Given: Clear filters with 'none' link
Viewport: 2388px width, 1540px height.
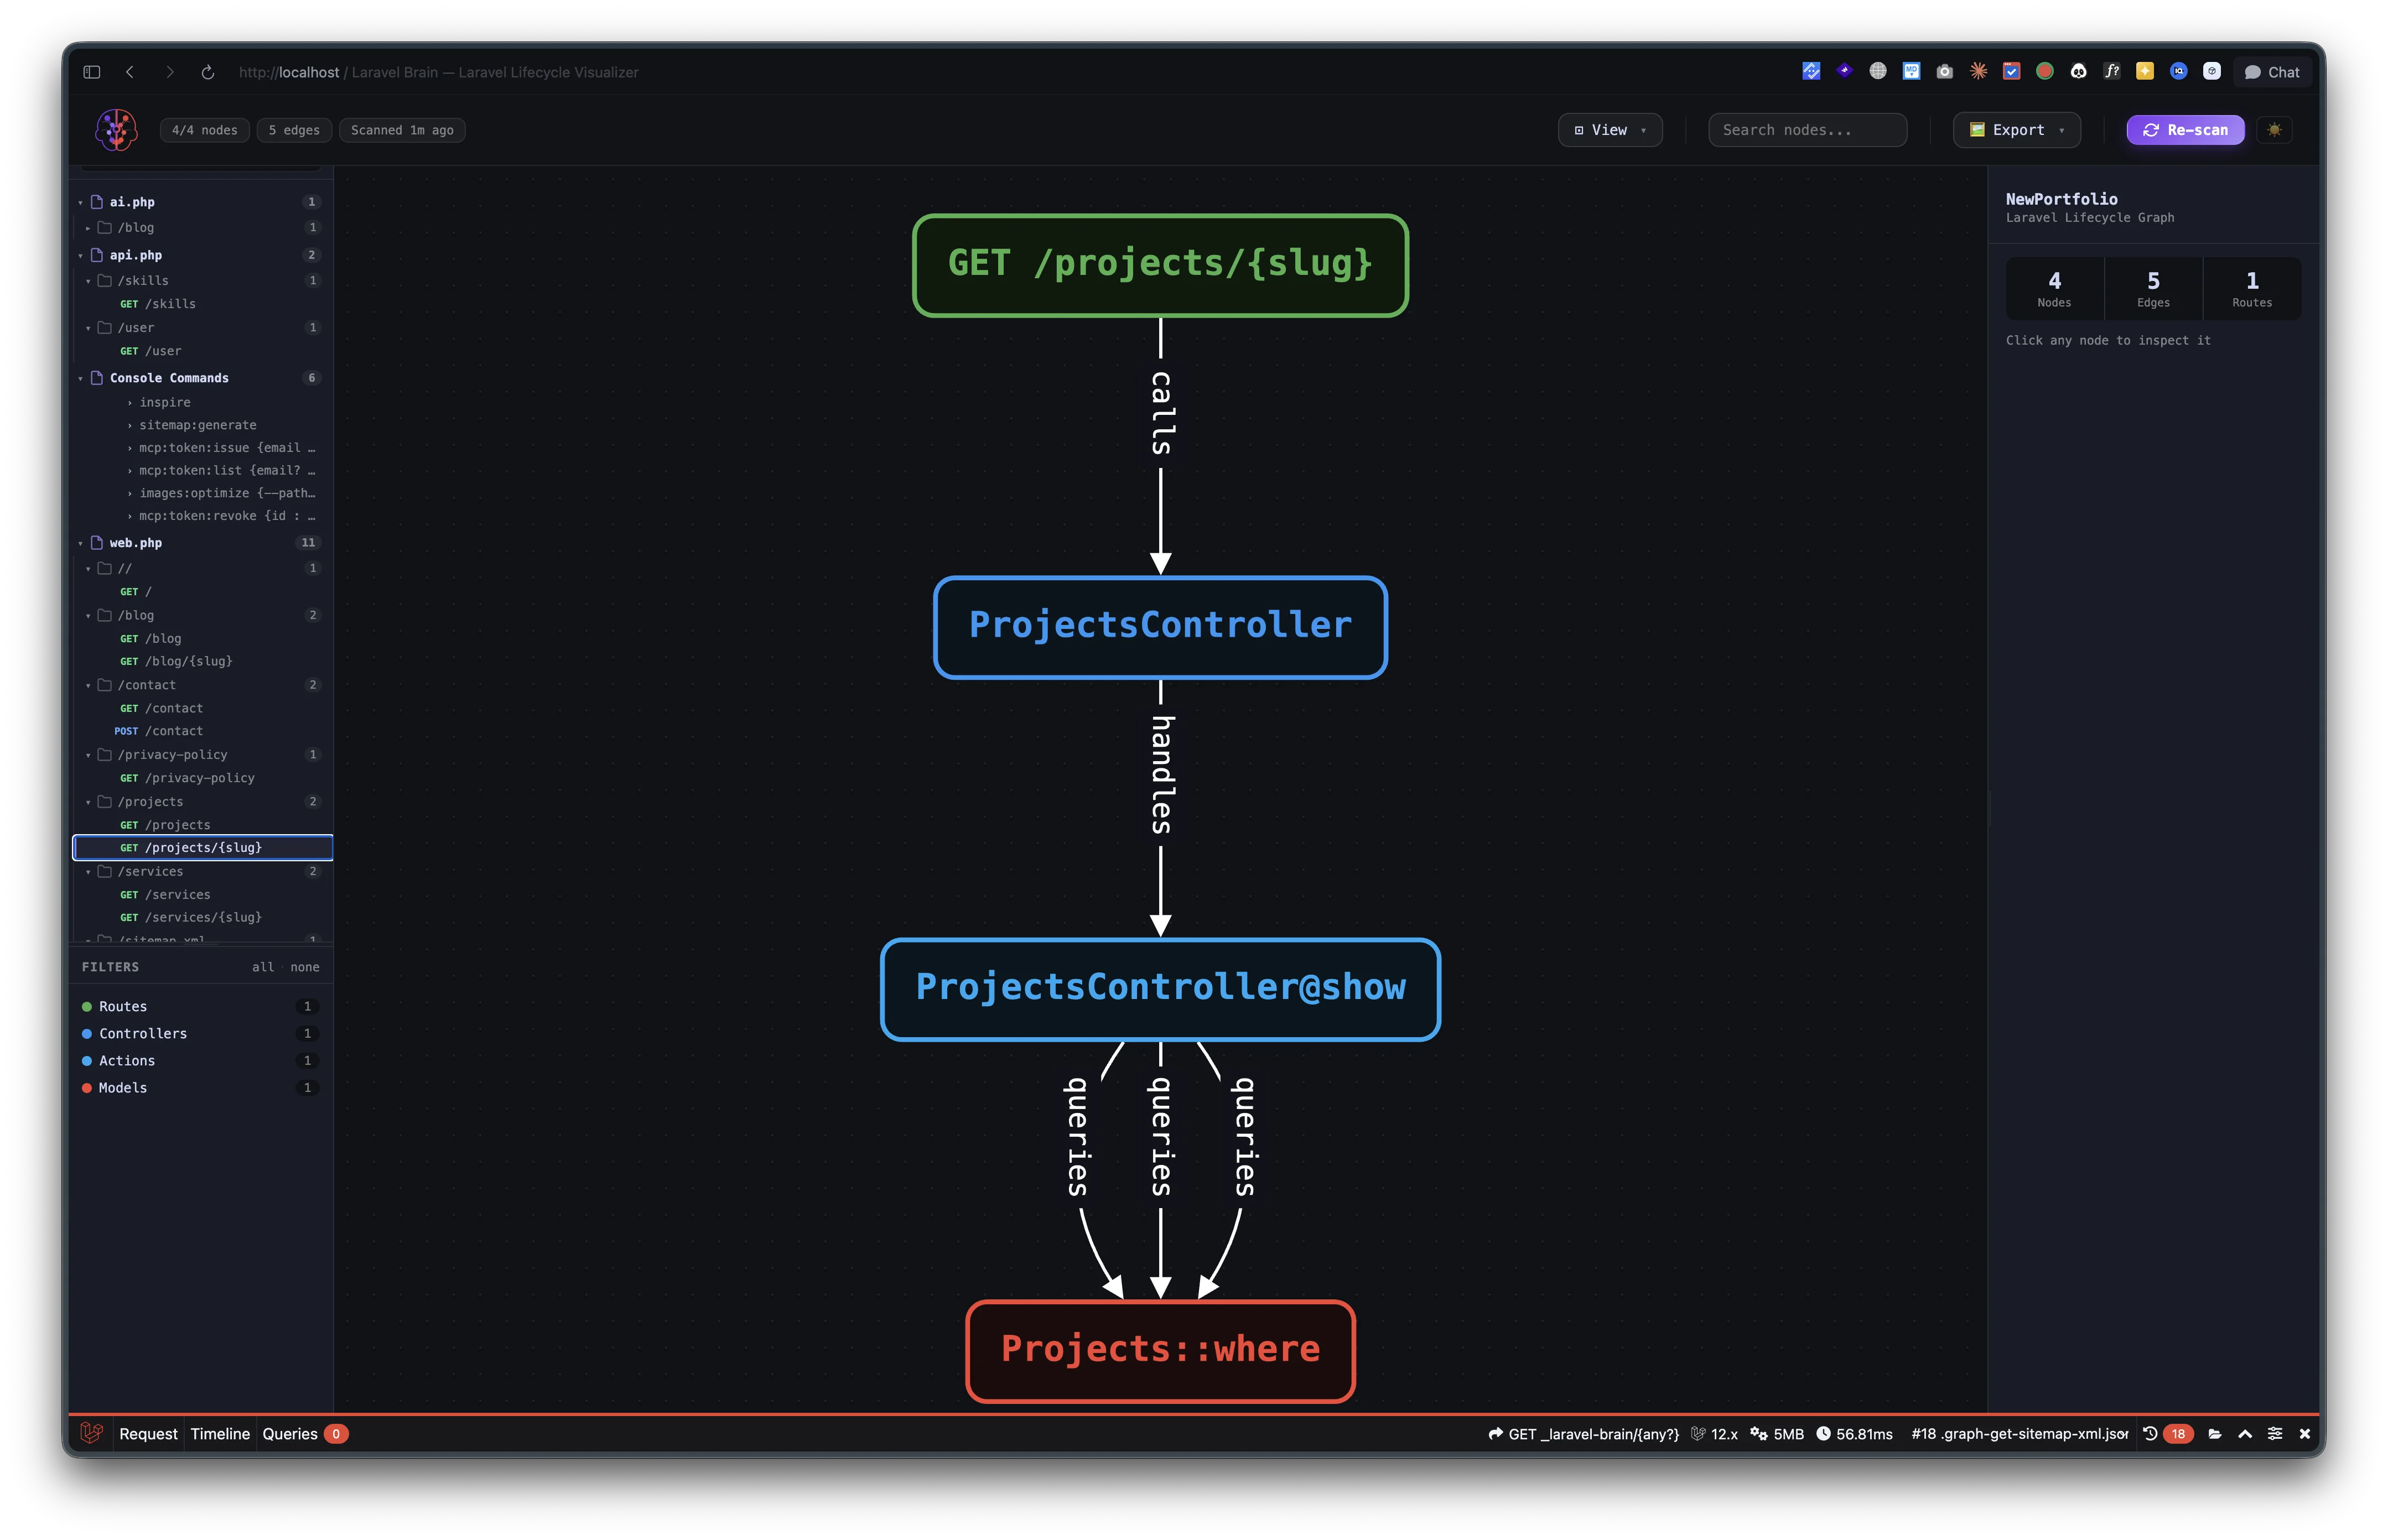Looking at the screenshot, I should [x=305, y=967].
